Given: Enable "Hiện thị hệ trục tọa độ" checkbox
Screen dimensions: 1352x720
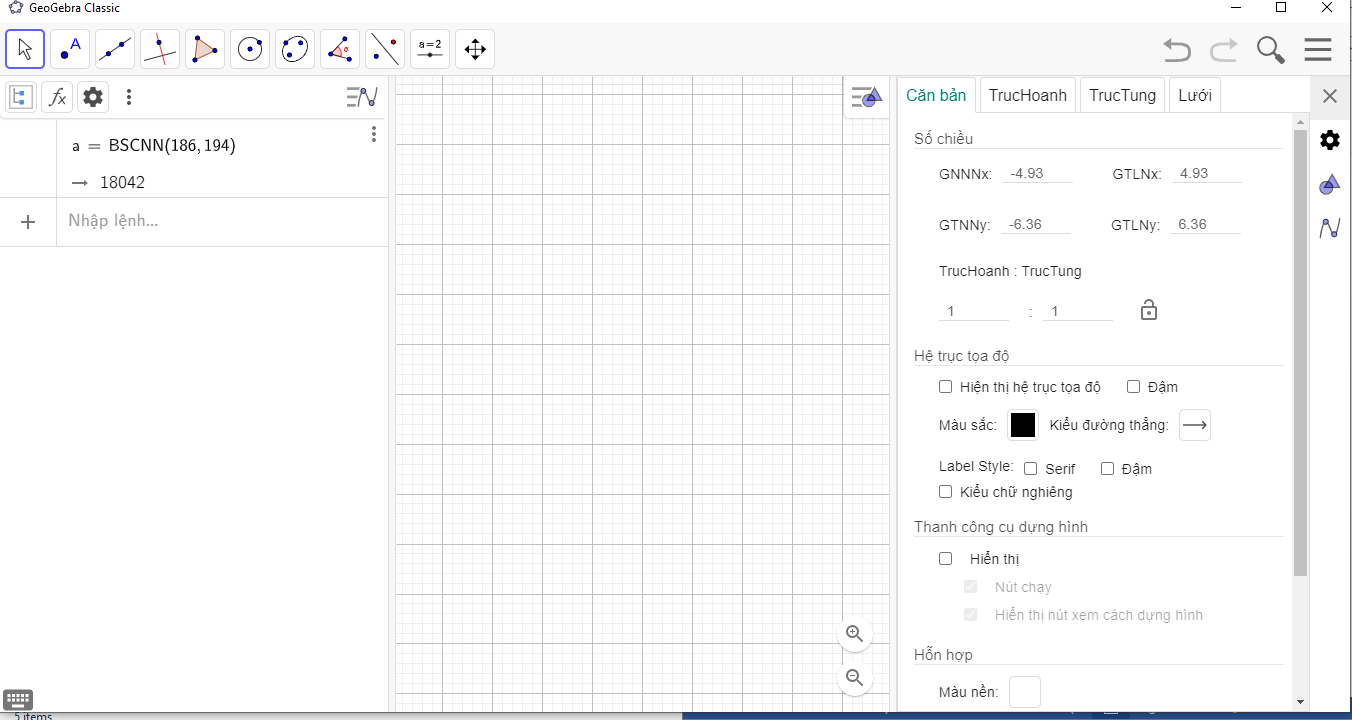Looking at the screenshot, I should pyautogui.click(x=946, y=387).
